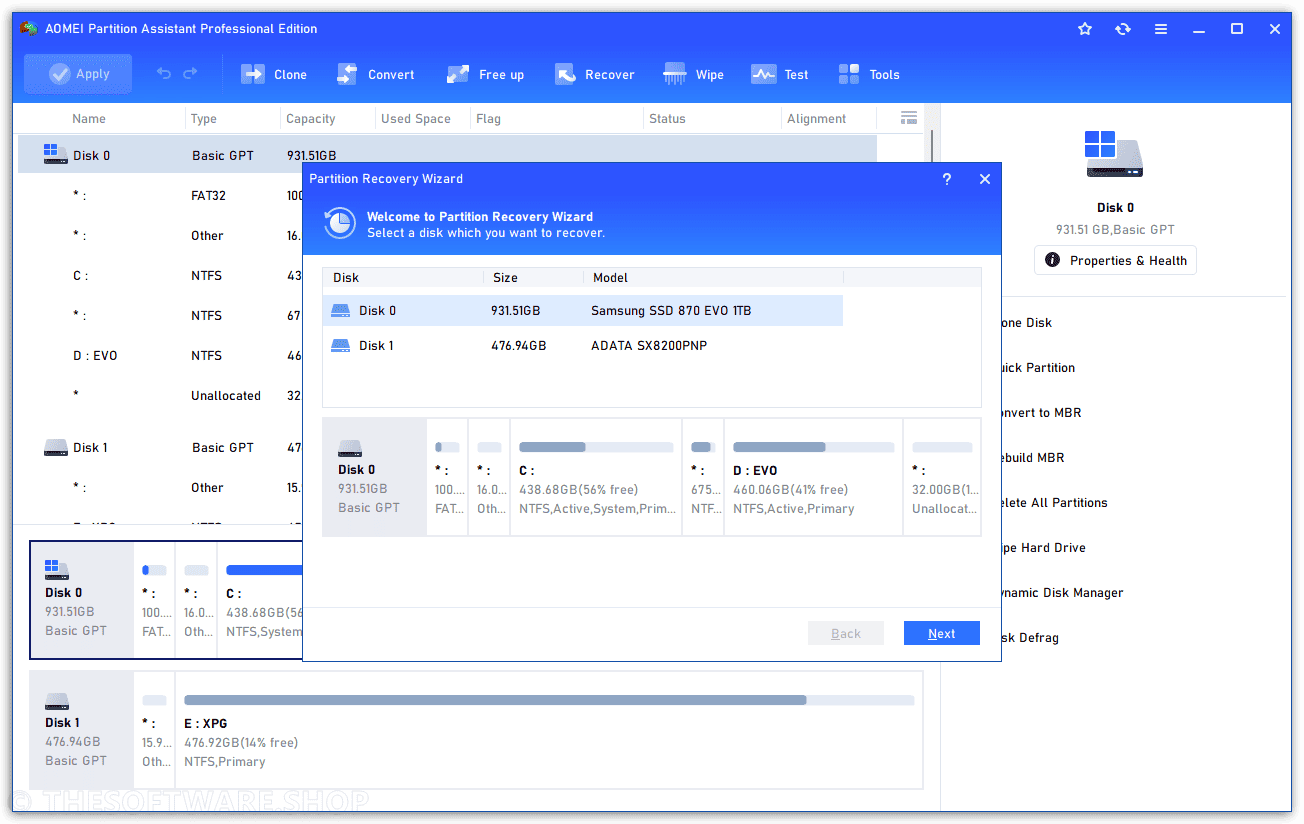Click the Disk Defrag option
The image size is (1304, 824).
tap(1028, 638)
